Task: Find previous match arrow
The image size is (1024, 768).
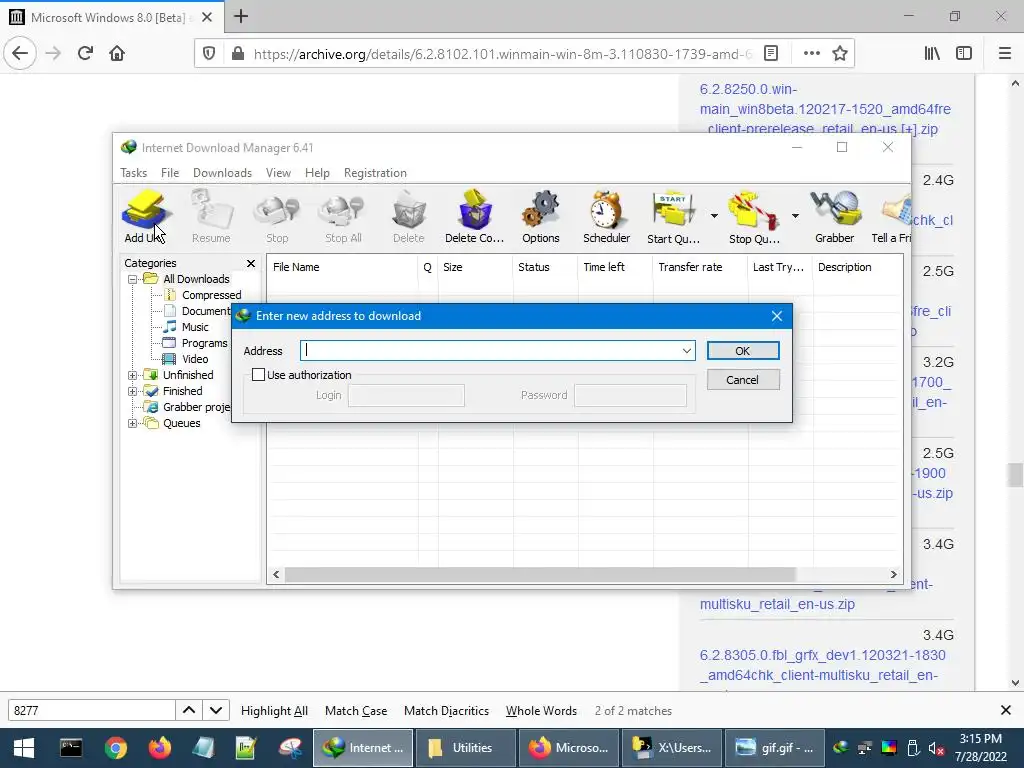Action: 189,710
